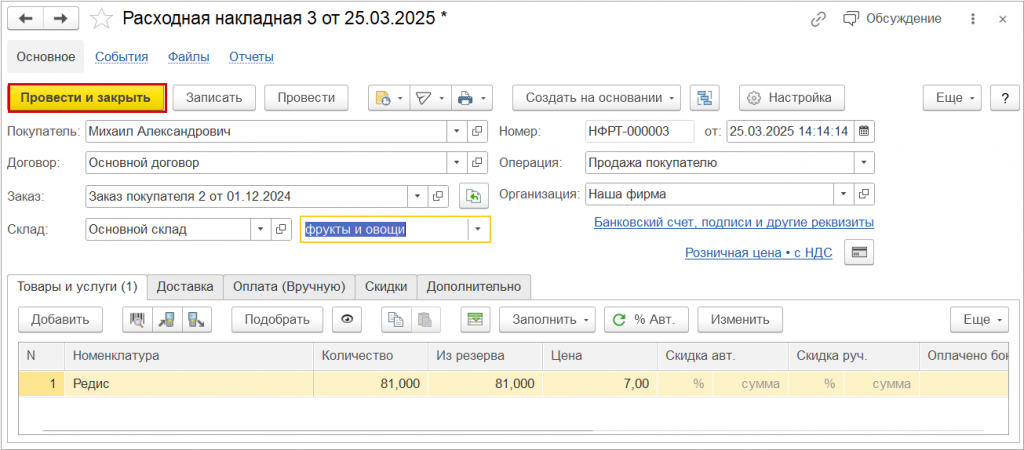Open the calendar picker next to document date
The height and width of the screenshot is (450, 1024).
pos(865,131)
